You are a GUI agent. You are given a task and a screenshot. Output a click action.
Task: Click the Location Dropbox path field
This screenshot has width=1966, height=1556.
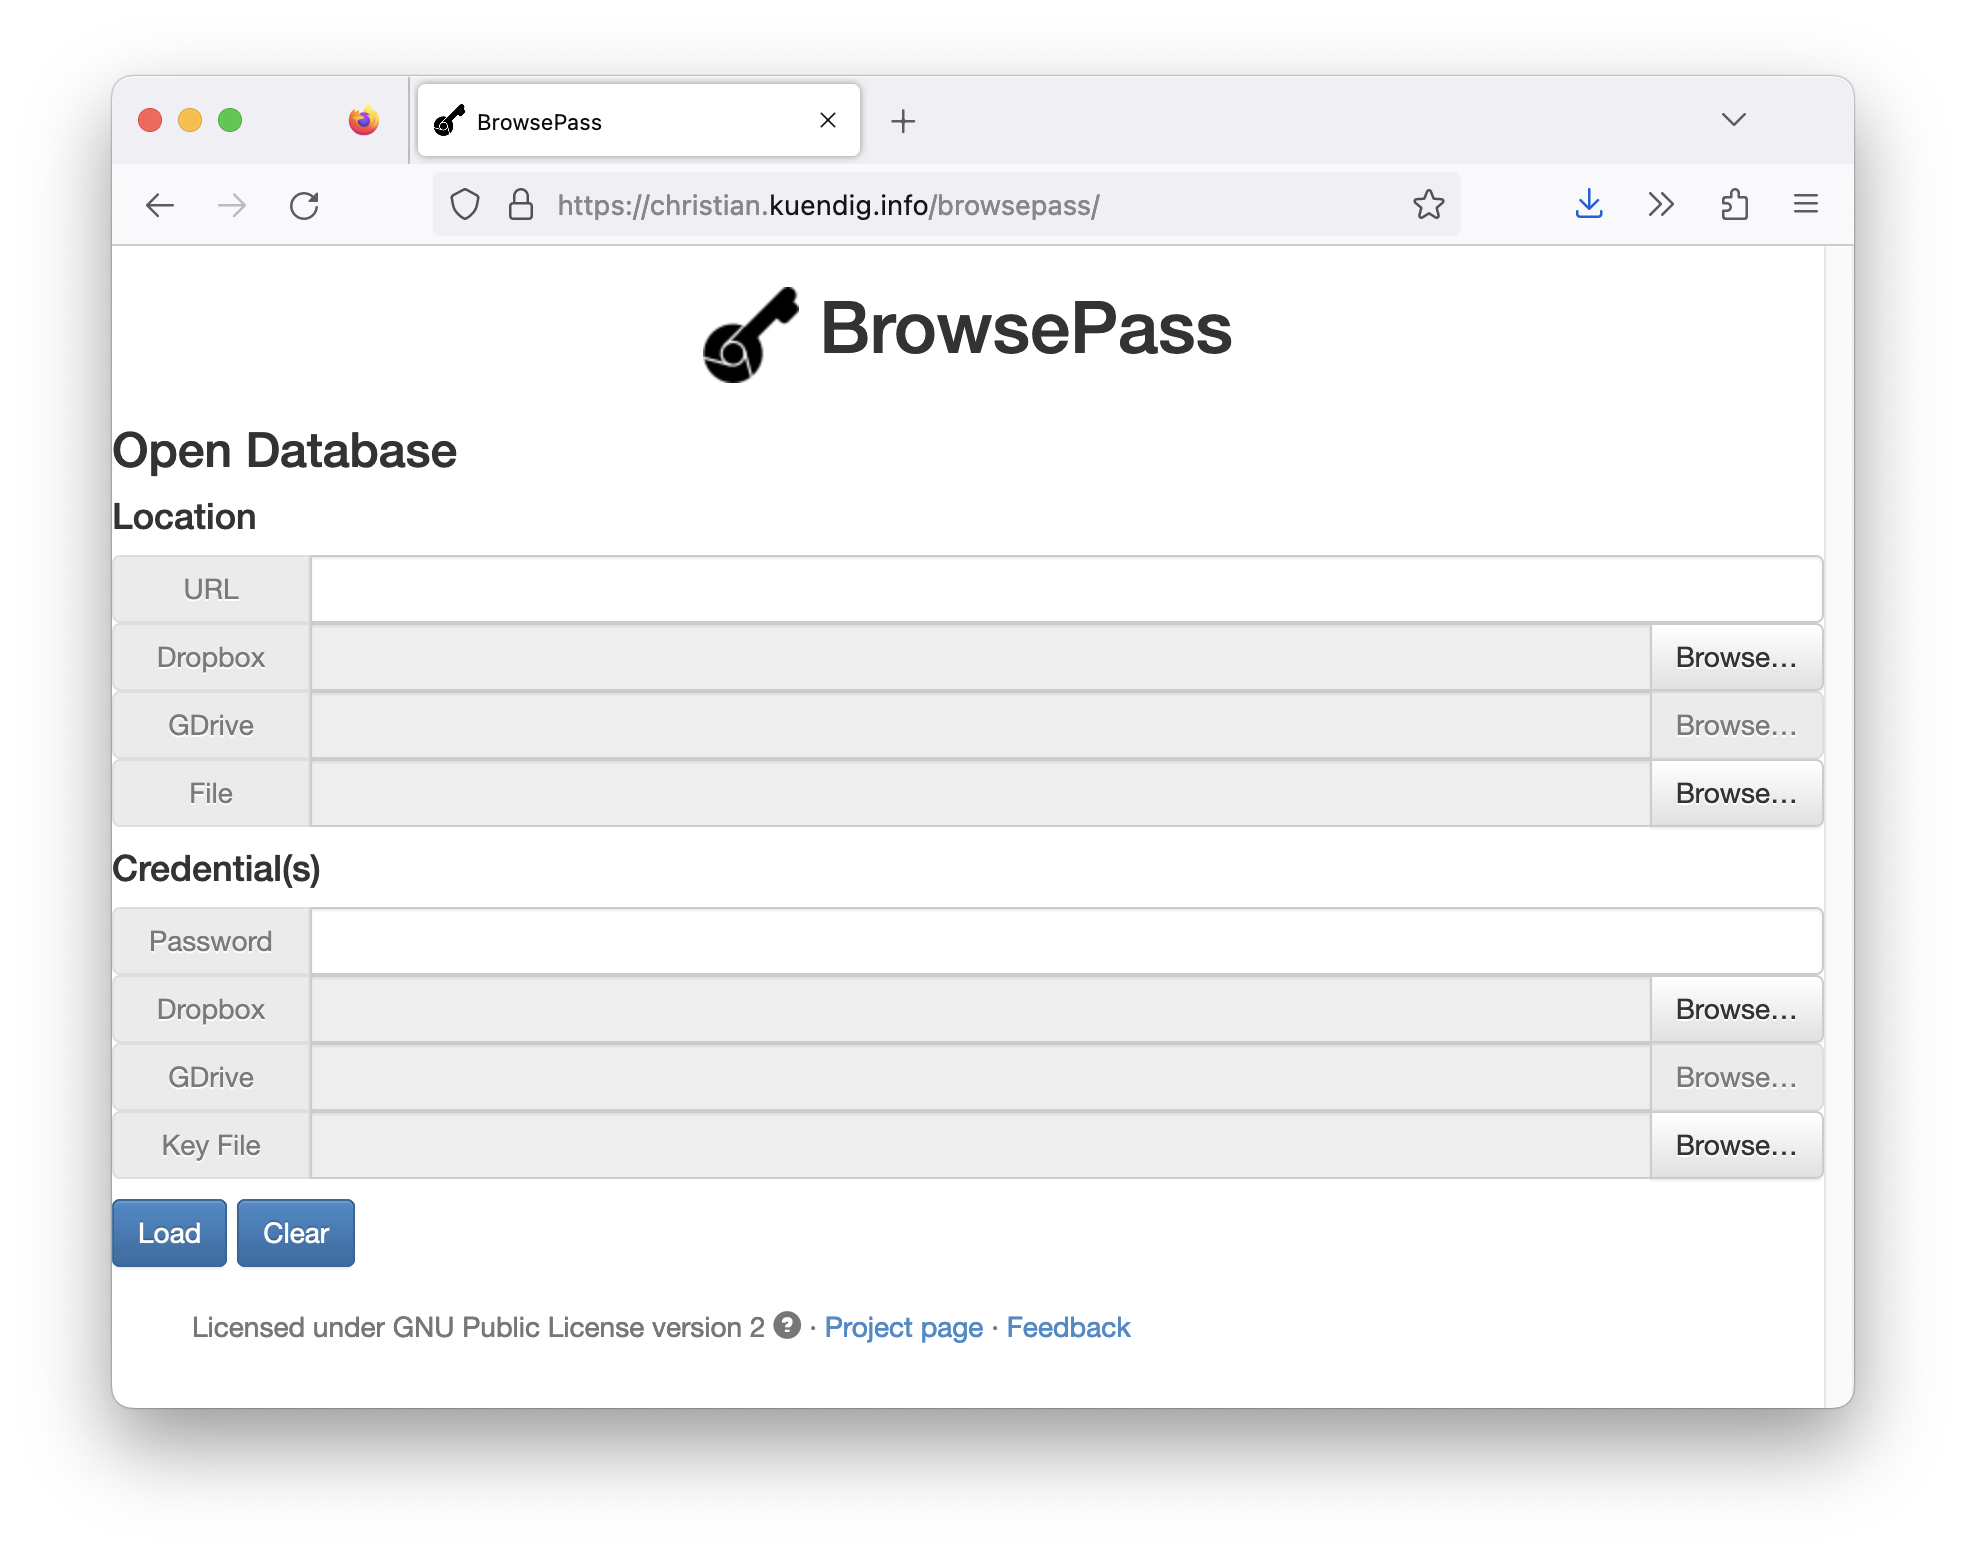coord(980,657)
